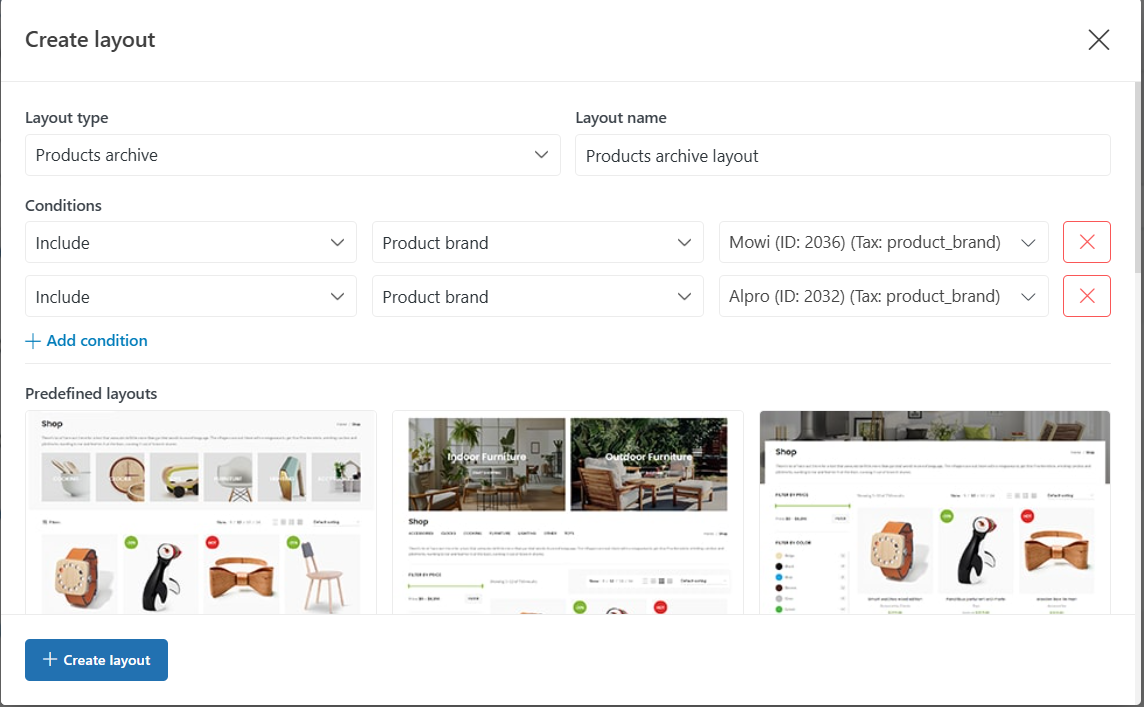Click the dialog vertical scrollbar

pyautogui.click(x=1139, y=175)
